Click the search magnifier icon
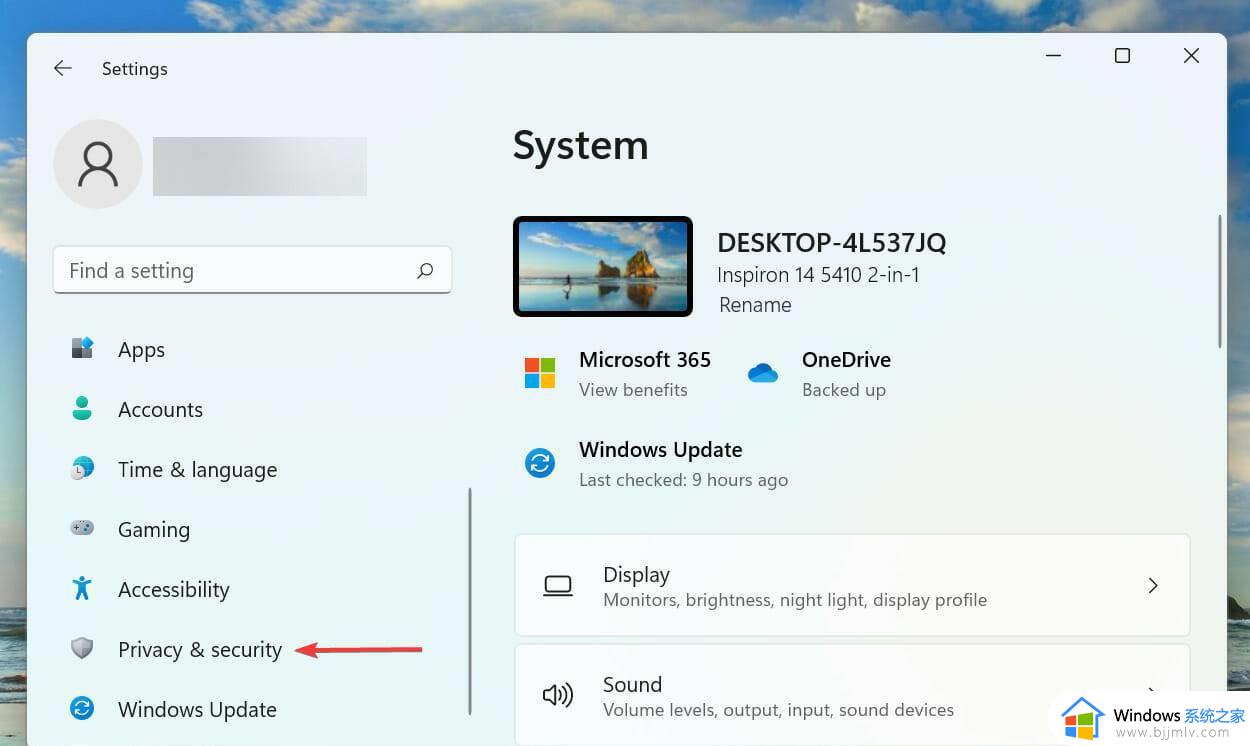The image size is (1250, 746). point(425,270)
